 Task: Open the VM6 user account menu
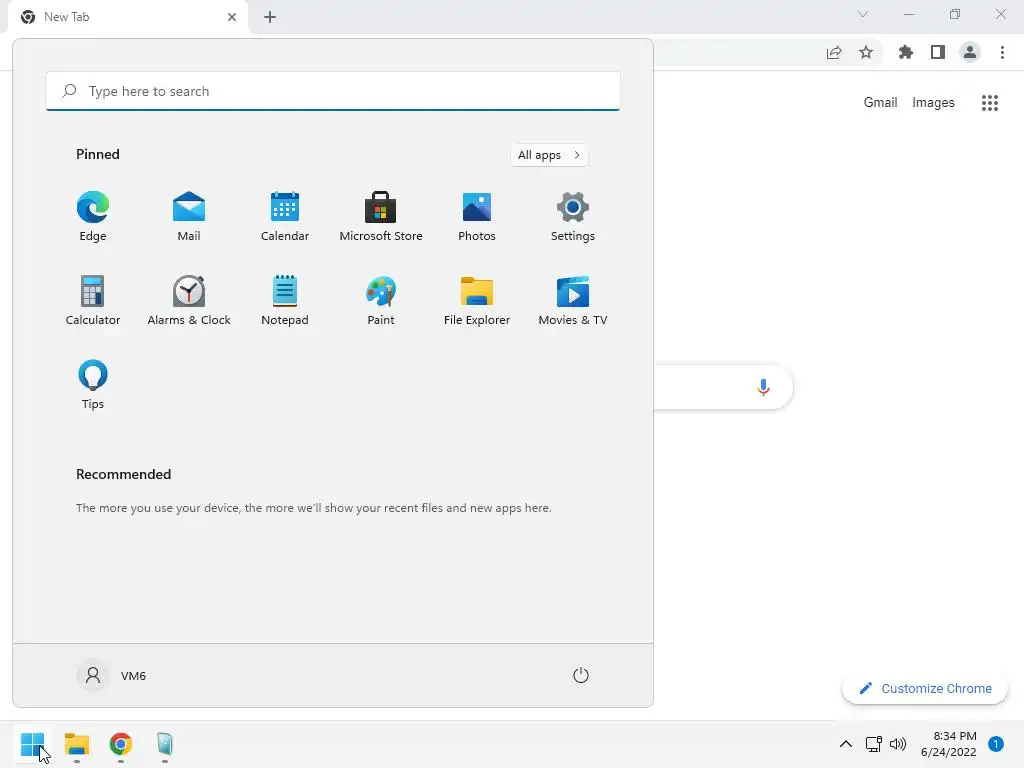point(112,675)
